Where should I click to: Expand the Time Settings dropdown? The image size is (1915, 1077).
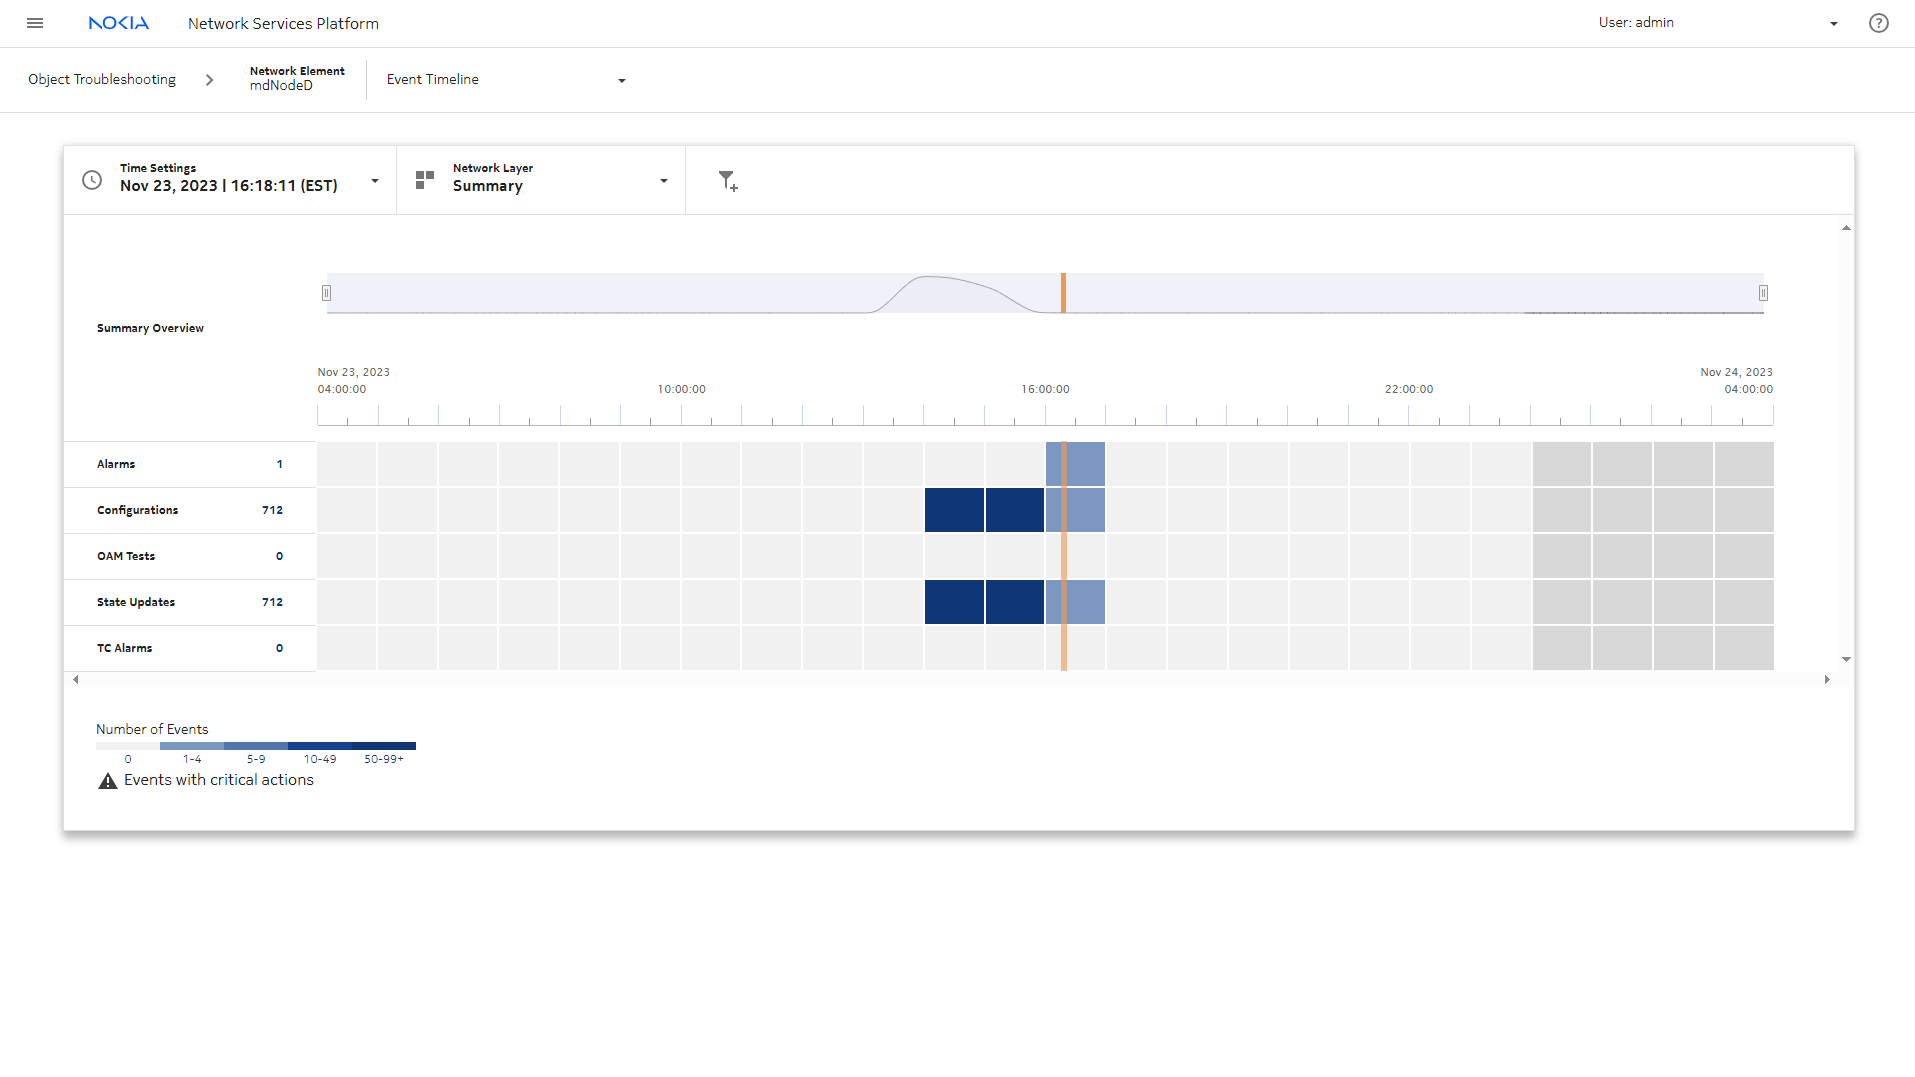click(375, 181)
